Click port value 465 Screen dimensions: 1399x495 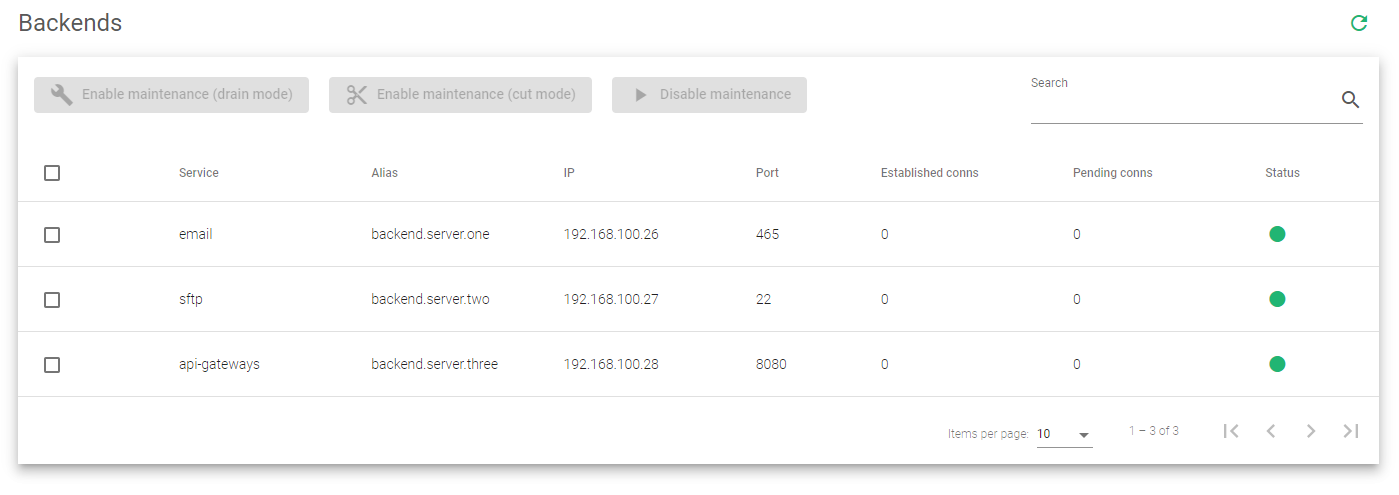coord(767,234)
